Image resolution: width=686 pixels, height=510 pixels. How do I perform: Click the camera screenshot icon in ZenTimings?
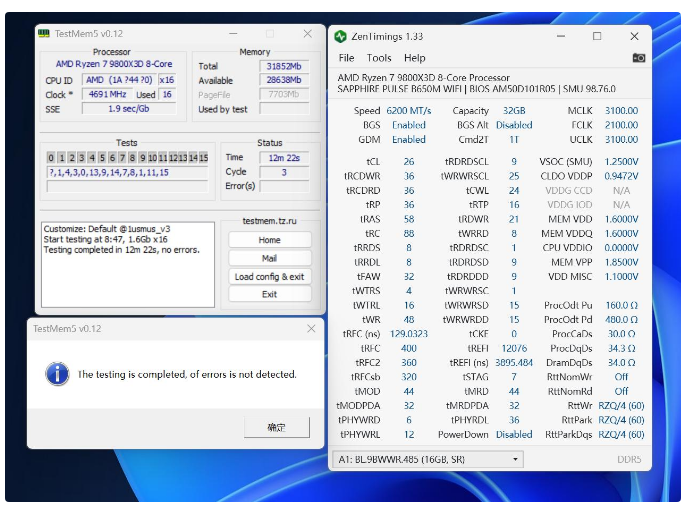pos(638,58)
